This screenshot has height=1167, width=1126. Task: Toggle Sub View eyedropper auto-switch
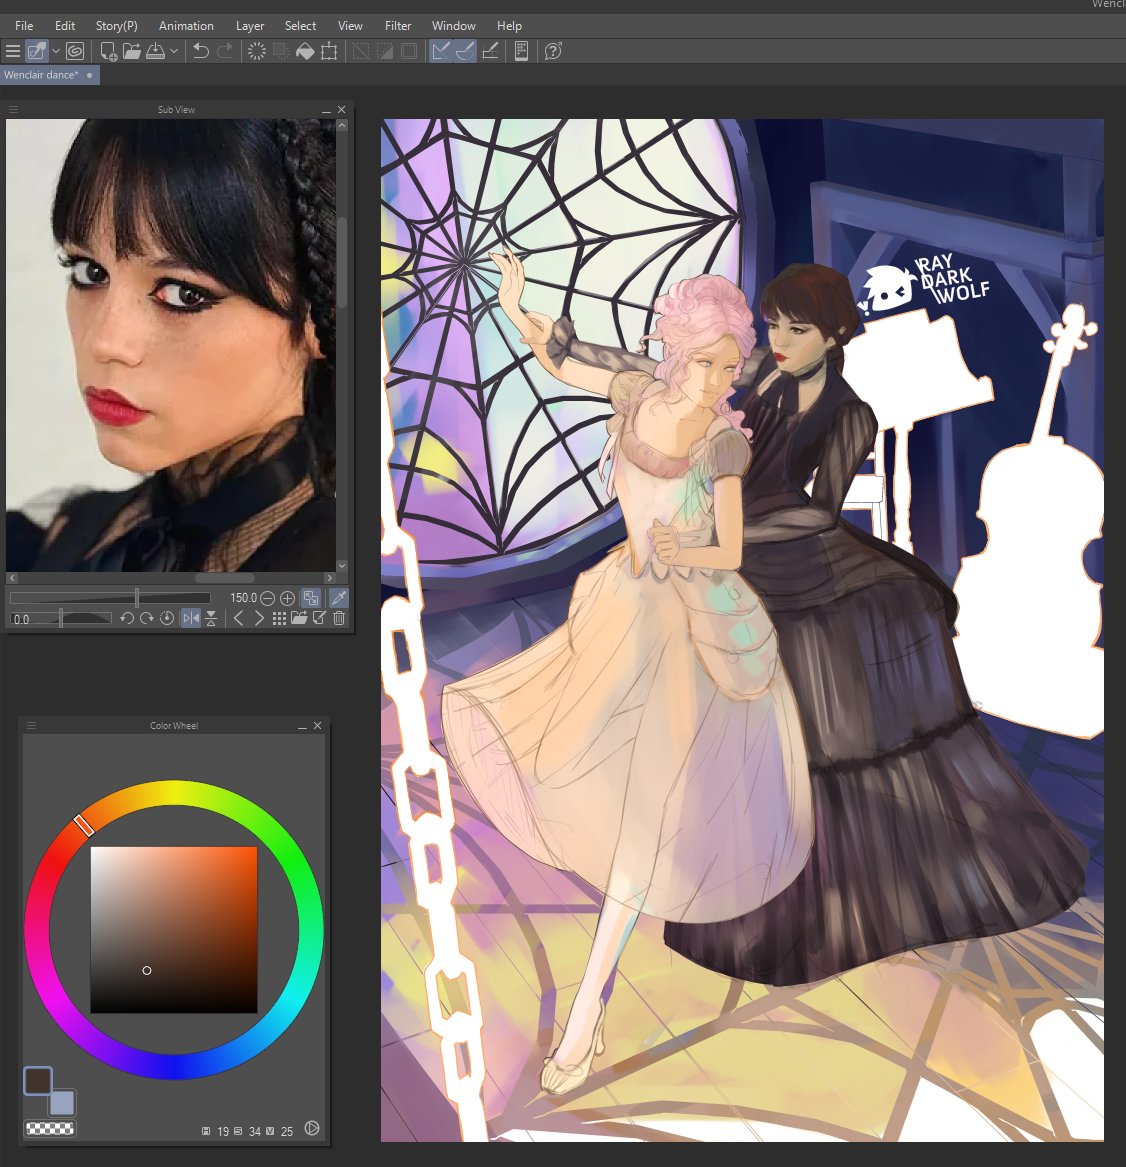[x=339, y=598]
